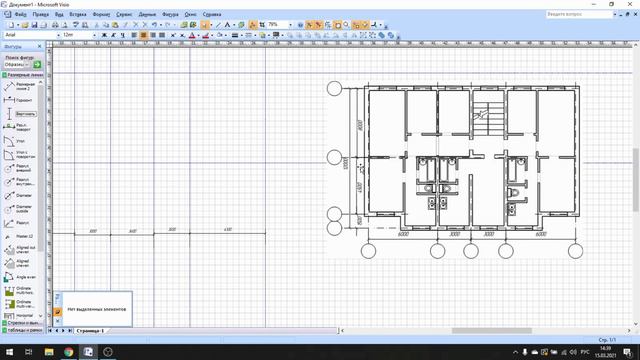
Task: Undo the last action with the arrow icon
Action: tap(155, 25)
